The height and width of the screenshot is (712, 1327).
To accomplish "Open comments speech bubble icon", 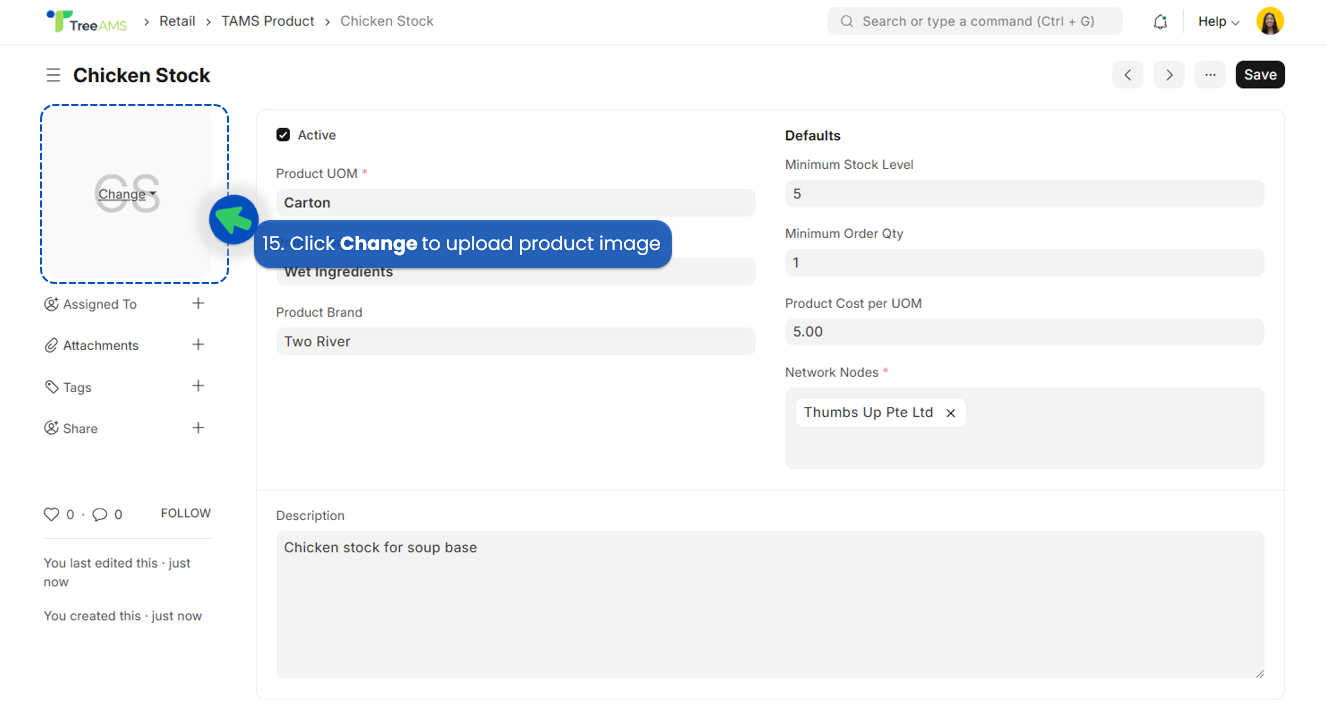I will click(100, 514).
